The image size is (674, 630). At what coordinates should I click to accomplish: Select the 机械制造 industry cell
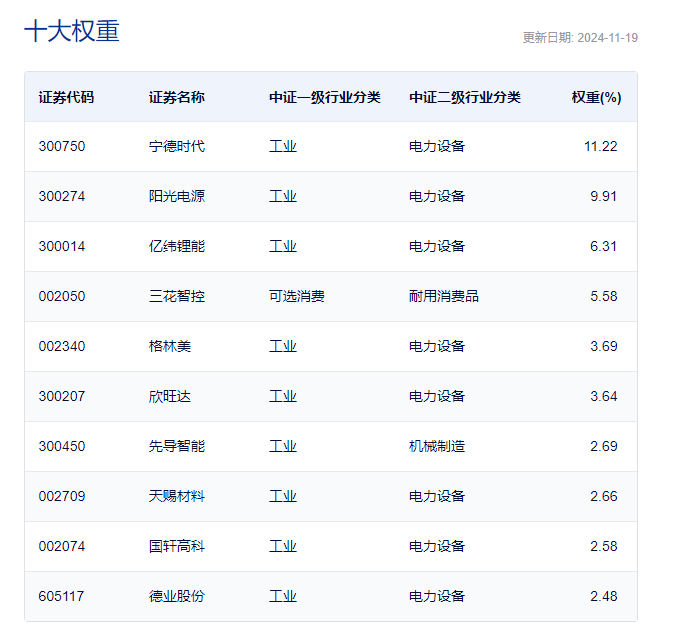coord(436,446)
